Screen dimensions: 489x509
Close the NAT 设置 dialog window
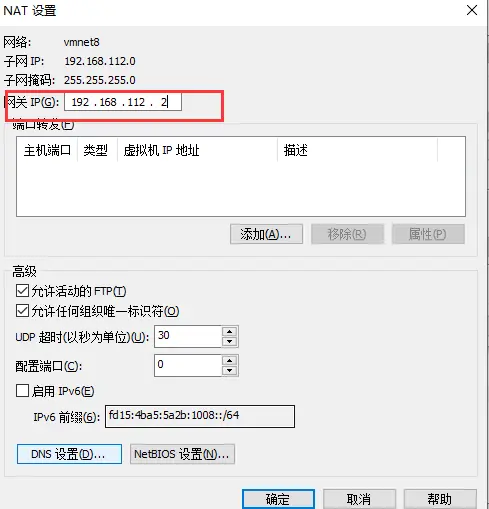point(472,10)
